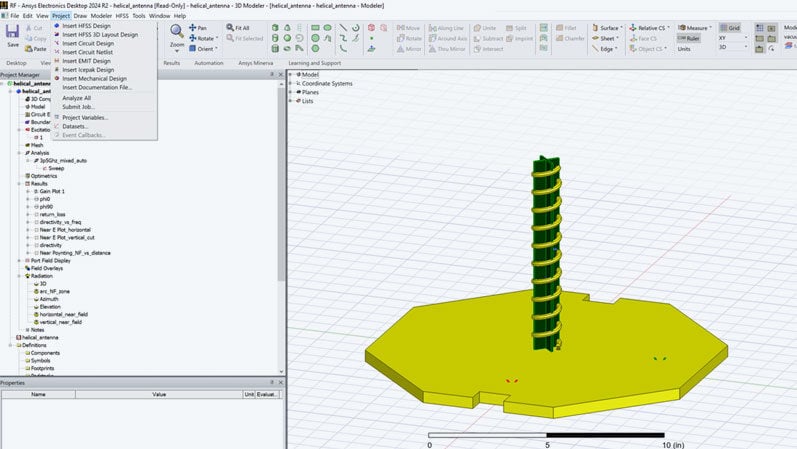Switch to the Automation ribbon tab
This screenshot has width=797, height=449.
point(209,63)
